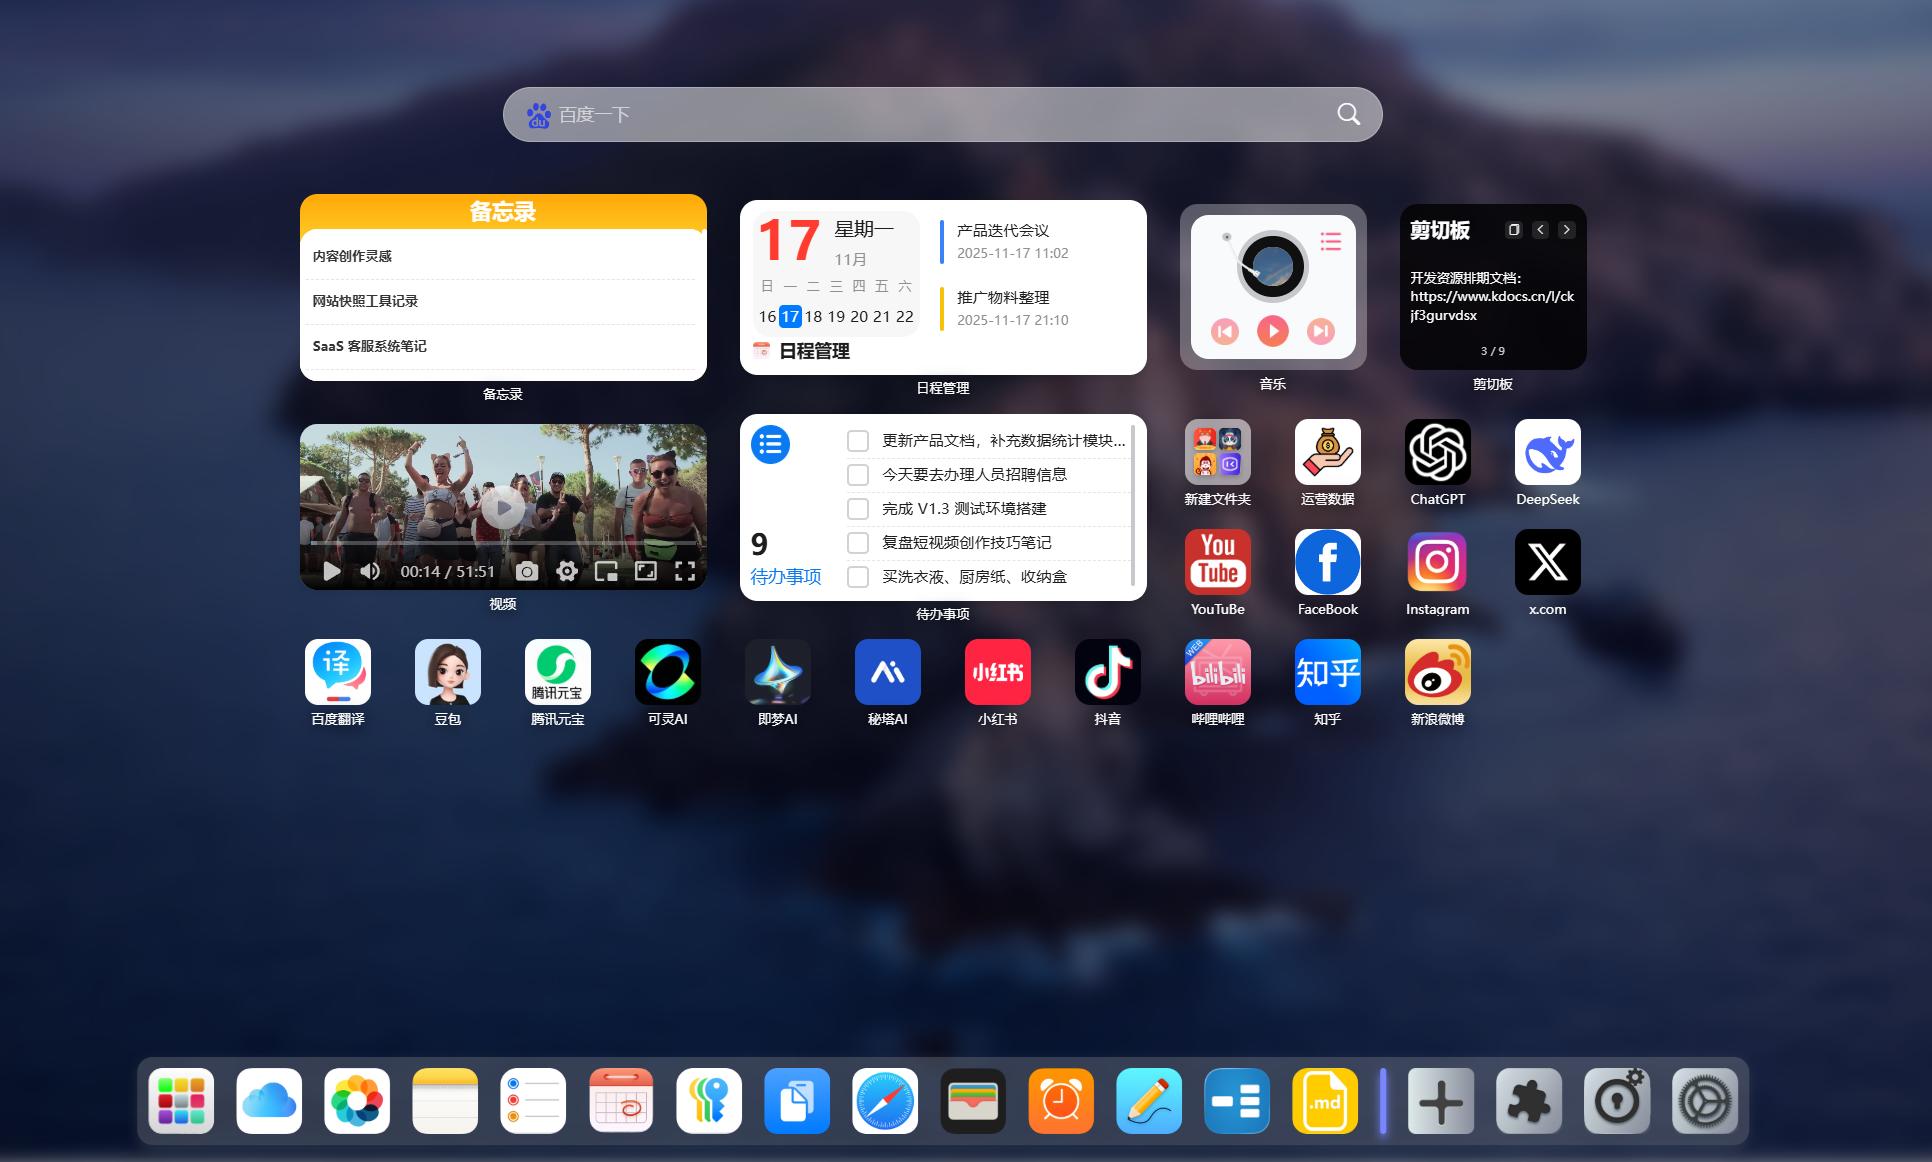This screenshot has height=1162, width=1932.
Task: Check off 完成 V1.3 测试环境搭建
Action: (857, 508)
